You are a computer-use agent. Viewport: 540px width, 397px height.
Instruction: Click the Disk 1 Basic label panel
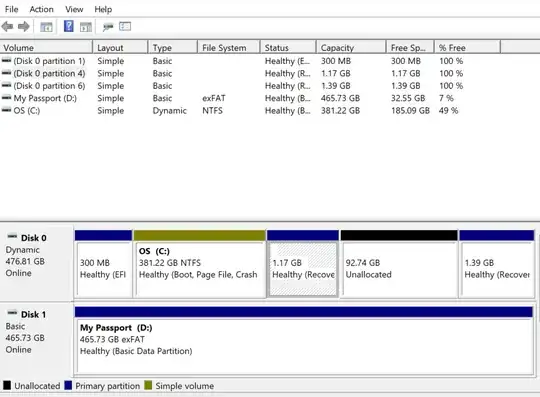pos(37,339)
